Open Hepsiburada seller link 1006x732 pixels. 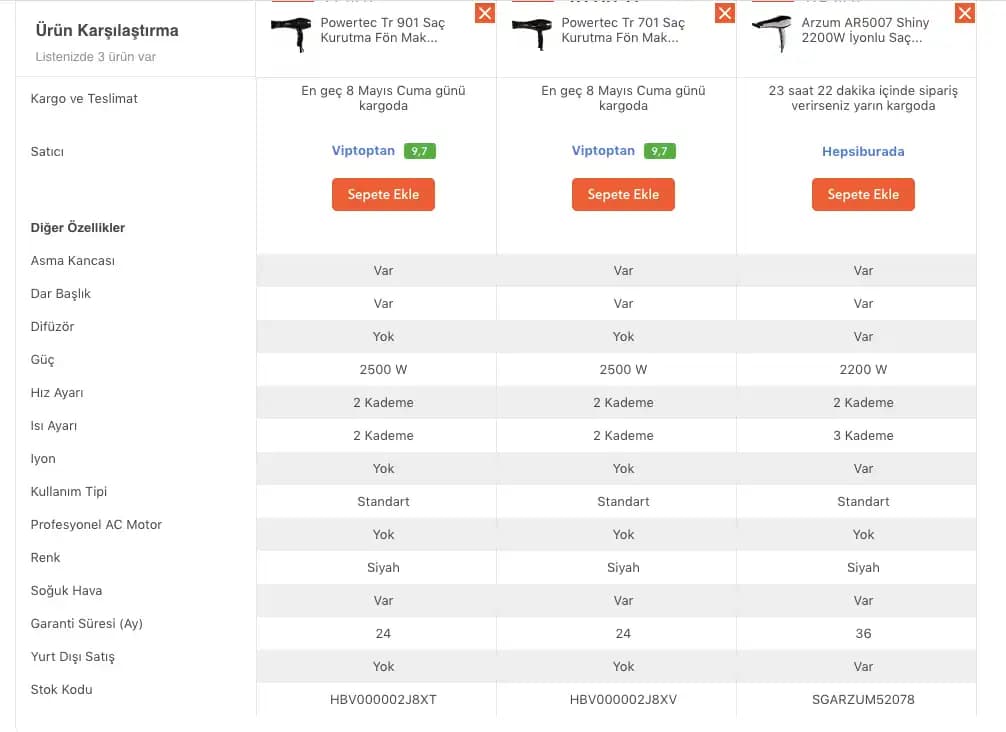[x=863, y=152]
